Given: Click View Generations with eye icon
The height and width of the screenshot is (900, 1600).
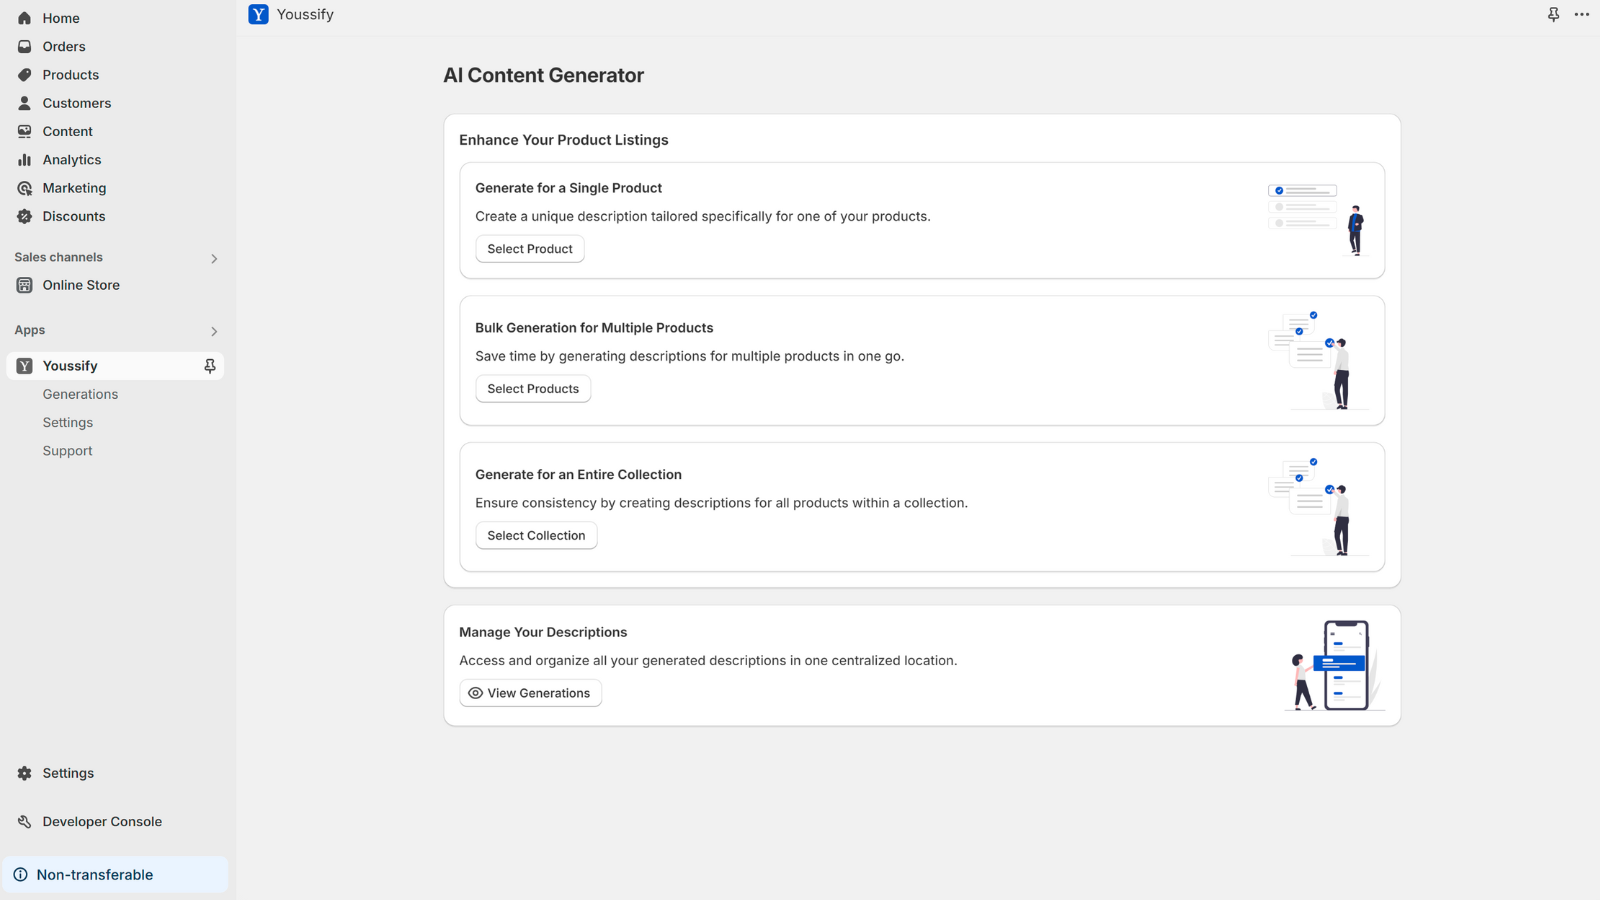Looking at the screenshot, I should [530, 693].
